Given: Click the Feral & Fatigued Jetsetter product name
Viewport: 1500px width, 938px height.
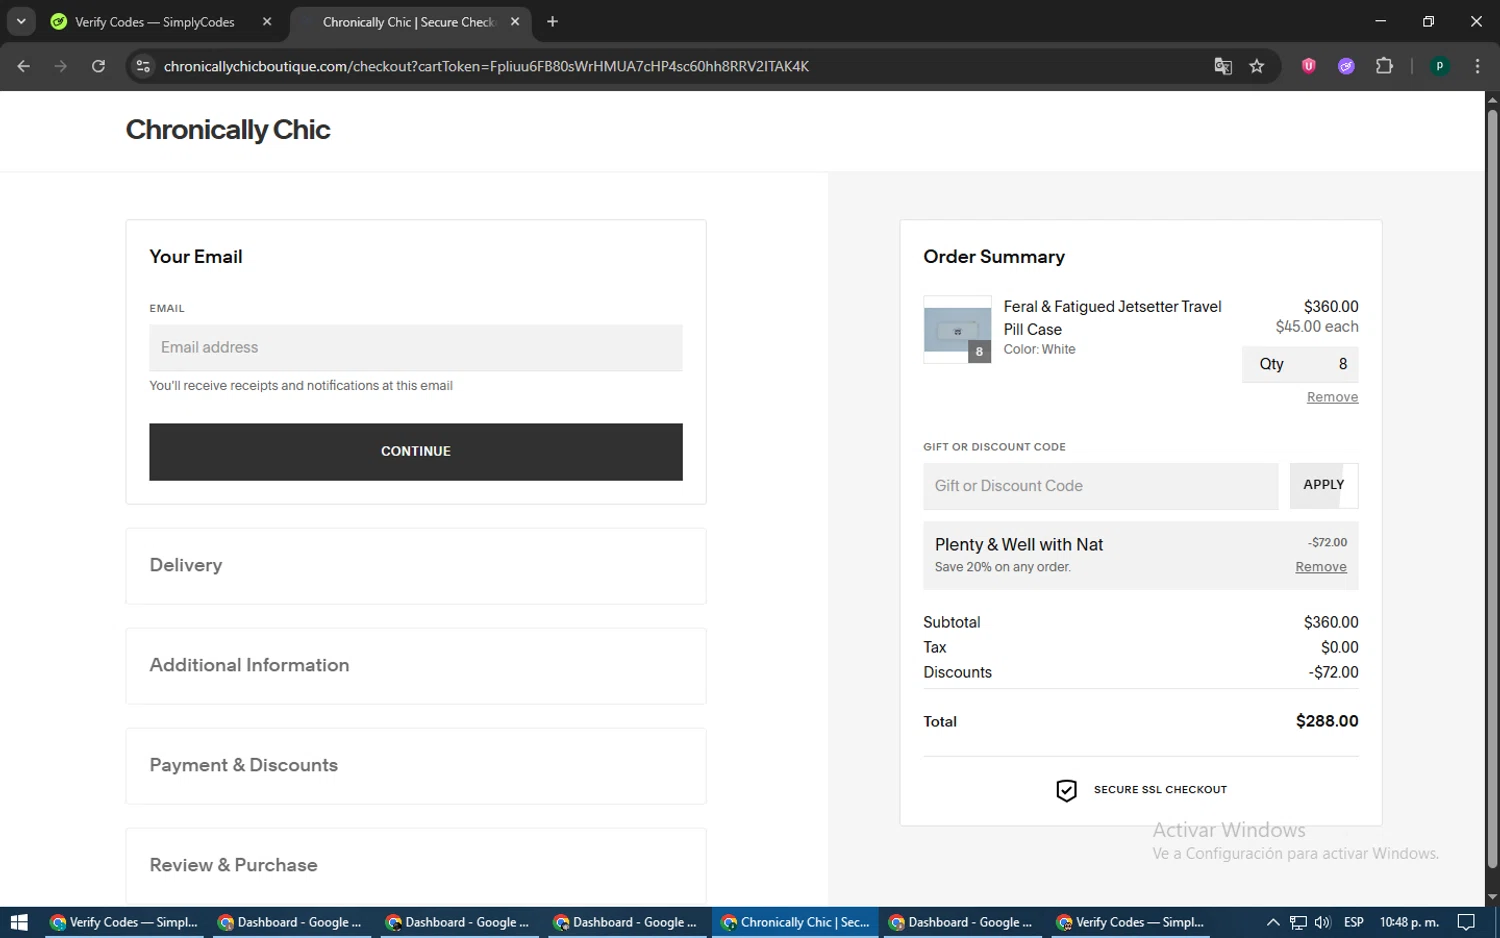Looking at the screenshot, I should [x=1113, y=318].
